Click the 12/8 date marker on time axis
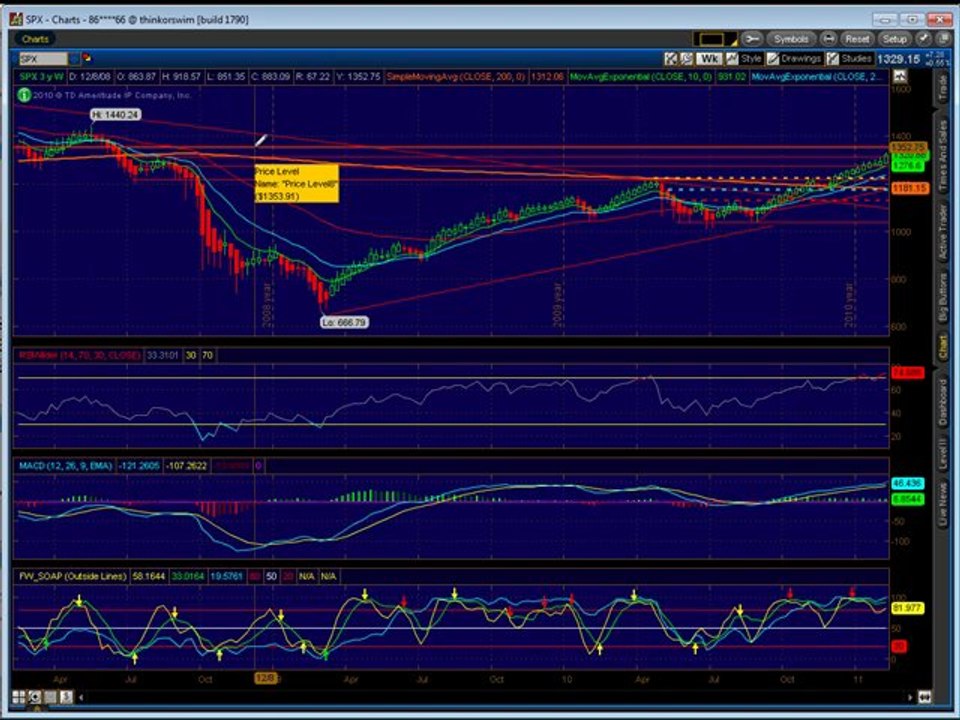This screenshot has width=960, height=720. pos(266,678)
